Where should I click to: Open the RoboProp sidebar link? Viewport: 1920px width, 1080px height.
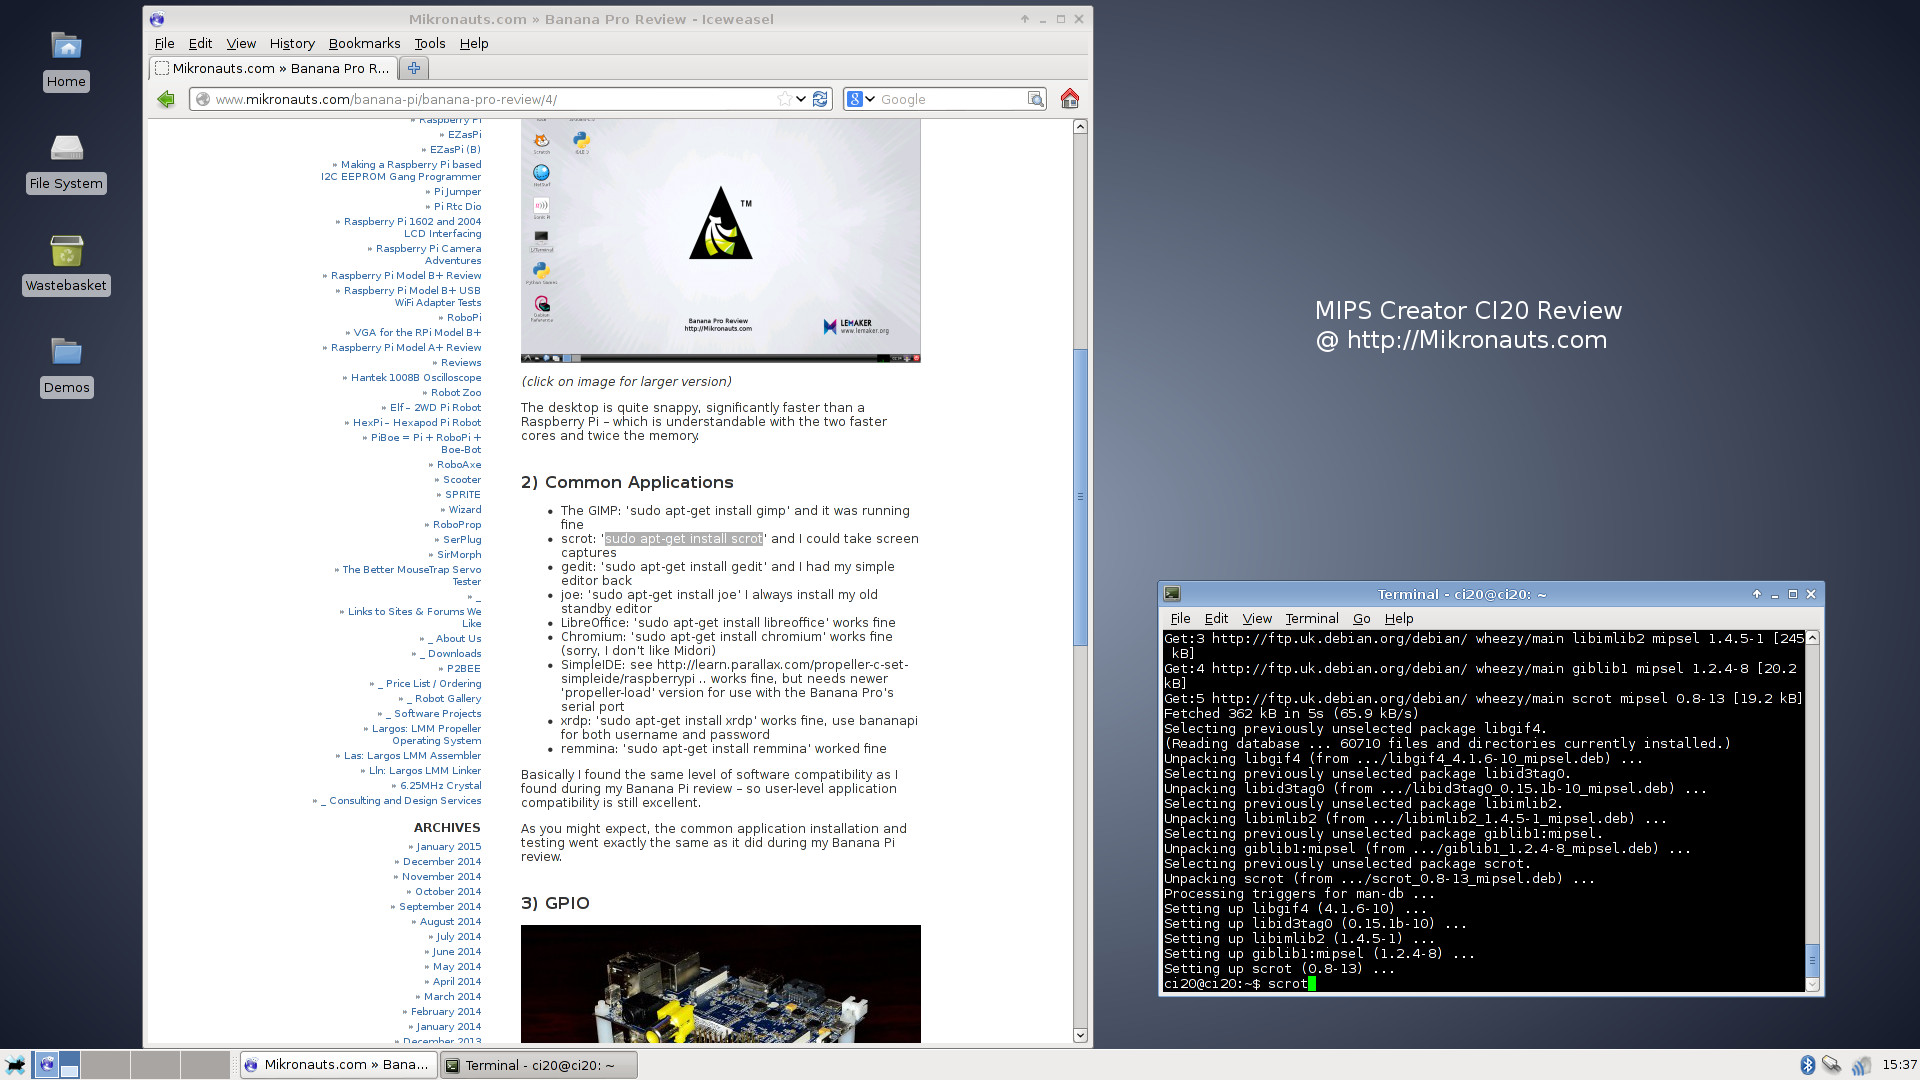(457, 524)
